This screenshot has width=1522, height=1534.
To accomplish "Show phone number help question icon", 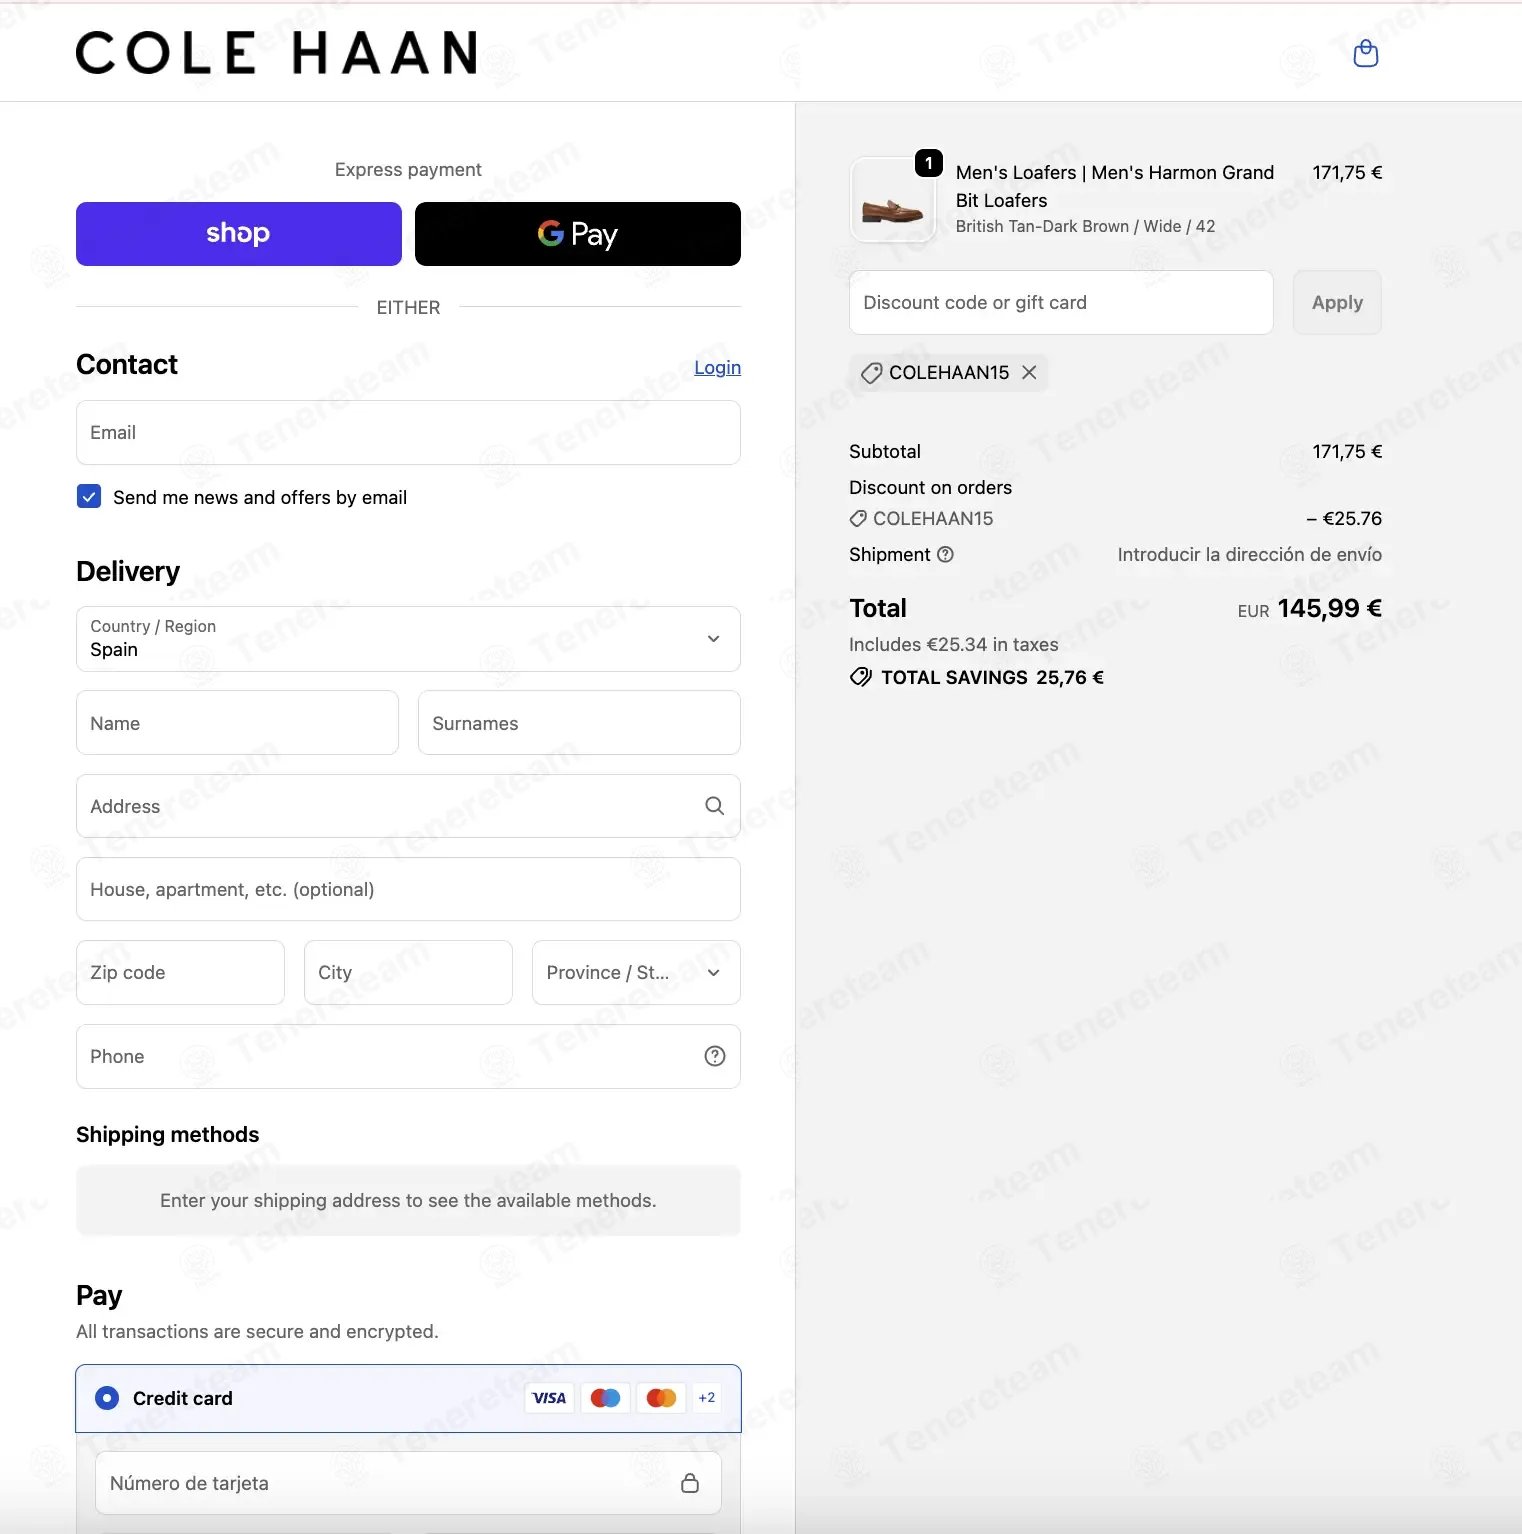I will pyautogui.click(x=714, y=1056).
